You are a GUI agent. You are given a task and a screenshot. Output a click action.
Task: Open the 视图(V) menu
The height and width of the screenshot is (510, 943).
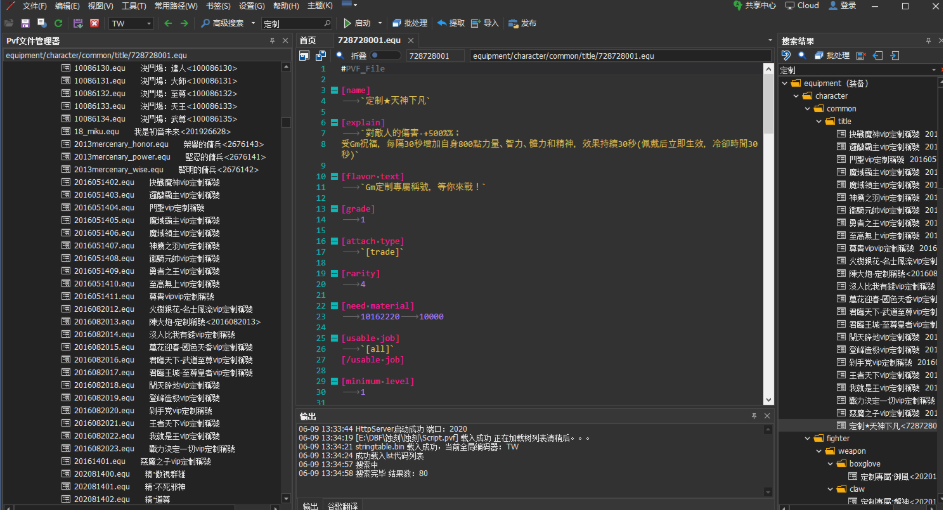pyautogui.click(x=100, y=5)
